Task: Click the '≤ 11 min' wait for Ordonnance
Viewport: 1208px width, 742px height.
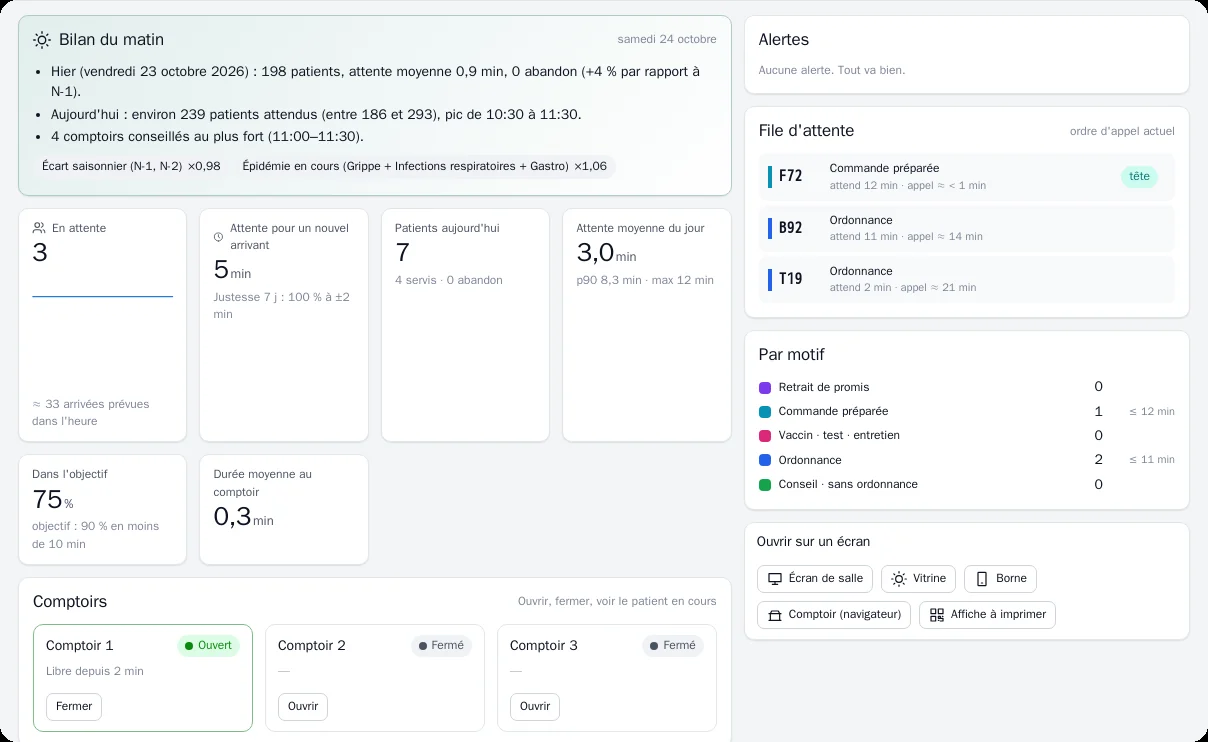Action: (x=1152, y=460)
